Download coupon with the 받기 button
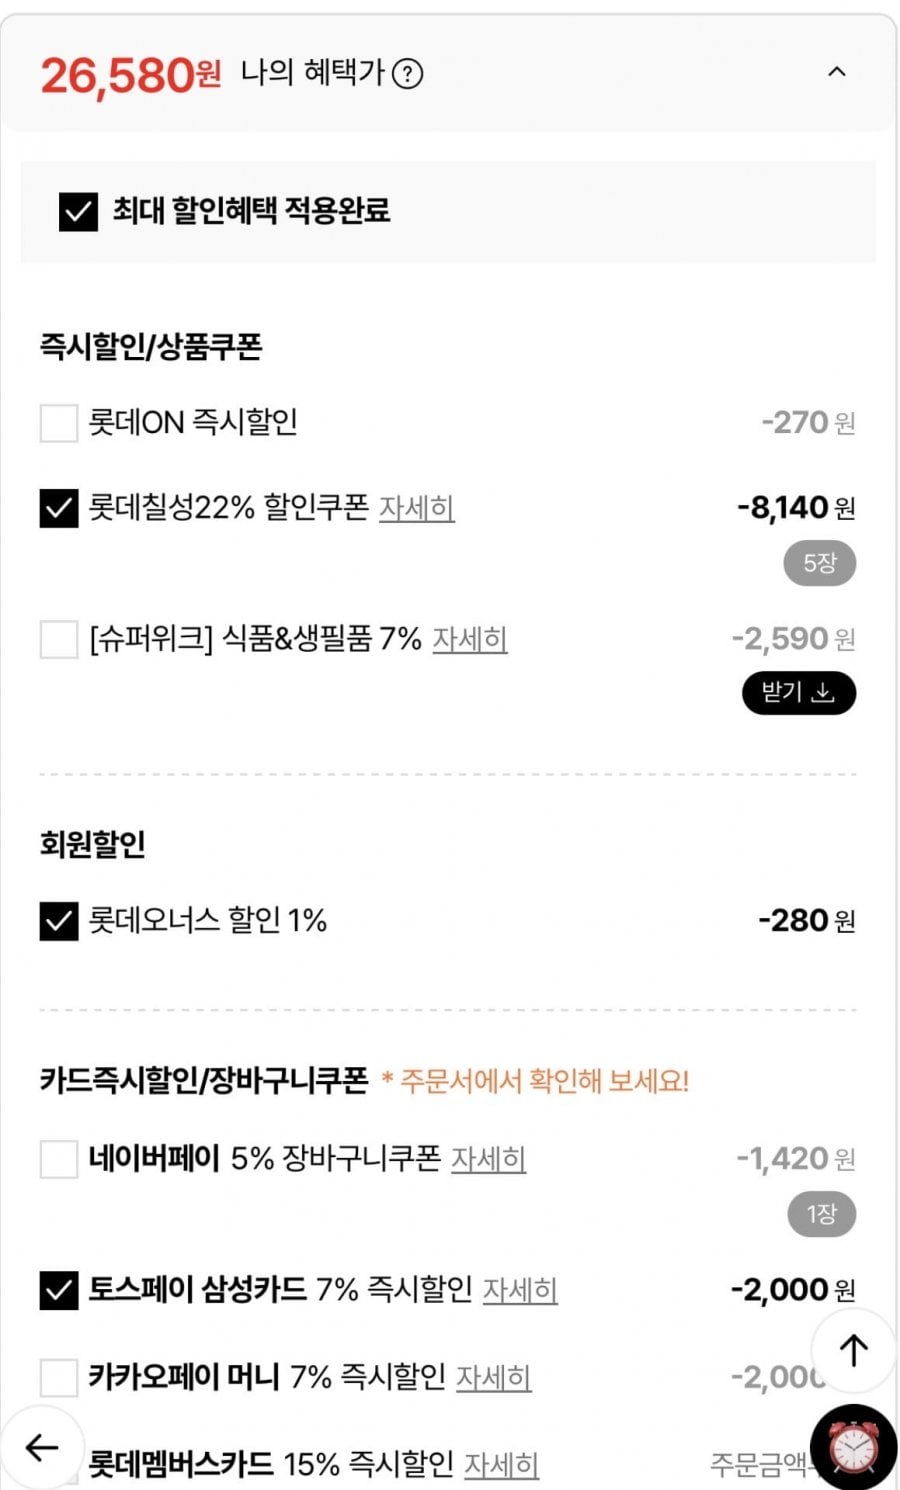This screenshot has width=900, height=1490. click(798, 693)
